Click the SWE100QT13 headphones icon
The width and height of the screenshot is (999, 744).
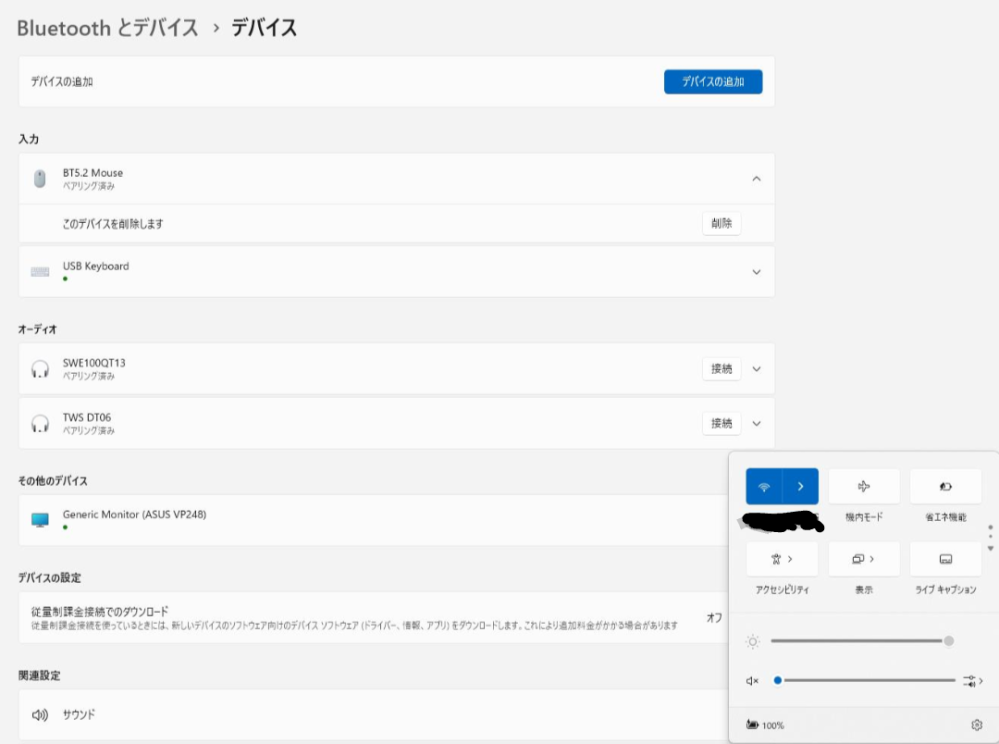(40, 369)
